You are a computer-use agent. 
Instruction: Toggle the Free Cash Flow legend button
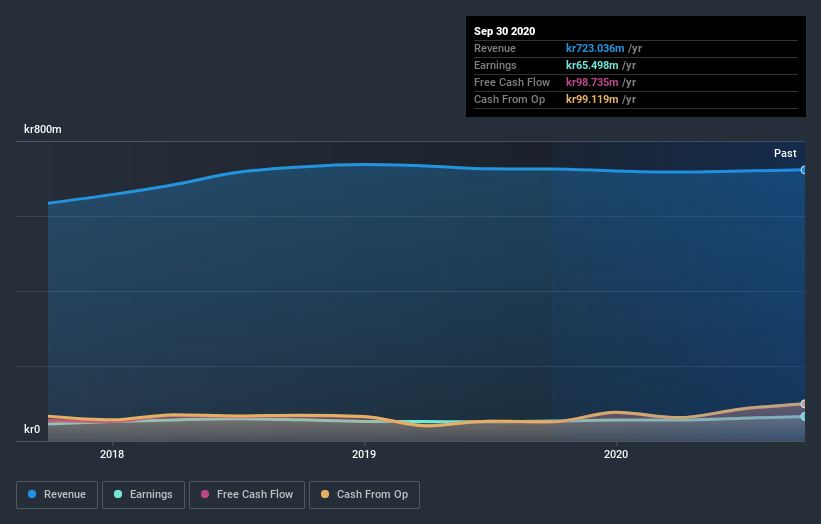pos(247,495)
